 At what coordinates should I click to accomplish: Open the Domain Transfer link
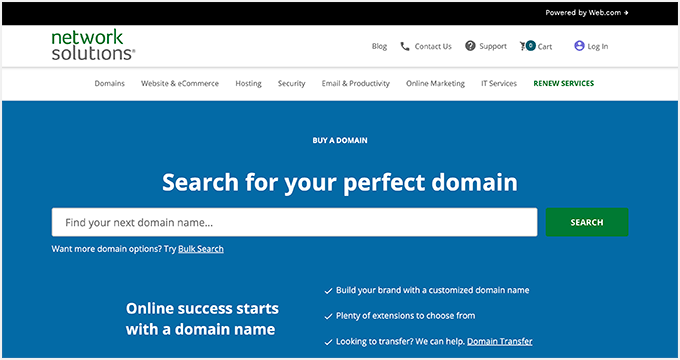(x=500, y=341)
